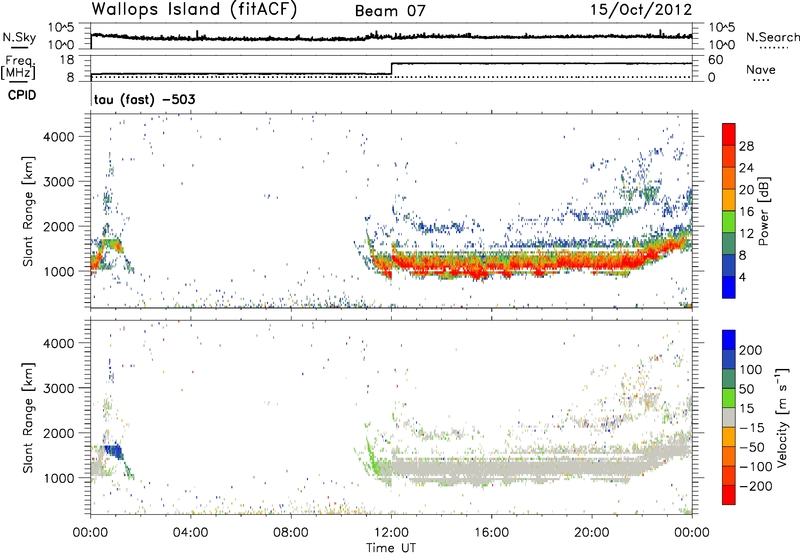800x554 pixels.
Task: Click the 'Velocity [m s-1]' colorbar title
Action: coord(782,417)
